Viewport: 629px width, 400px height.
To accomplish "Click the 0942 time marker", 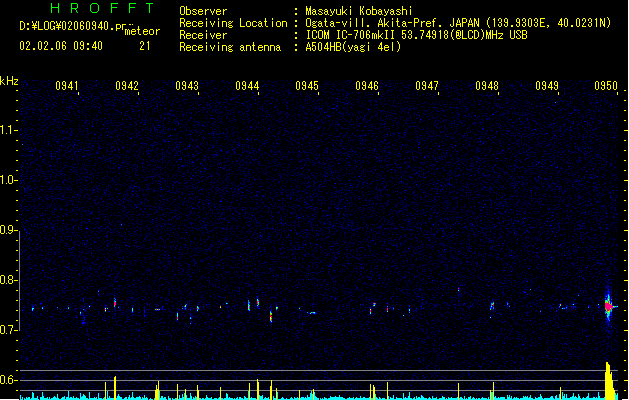I will coord(127,86).
